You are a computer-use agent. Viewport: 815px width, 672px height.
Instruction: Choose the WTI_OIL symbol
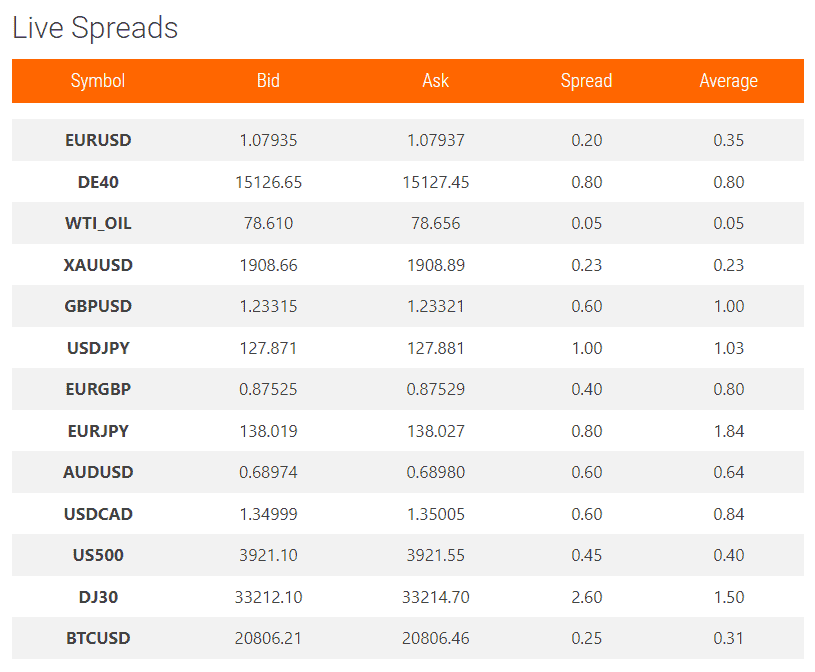[x=98, y=223]
